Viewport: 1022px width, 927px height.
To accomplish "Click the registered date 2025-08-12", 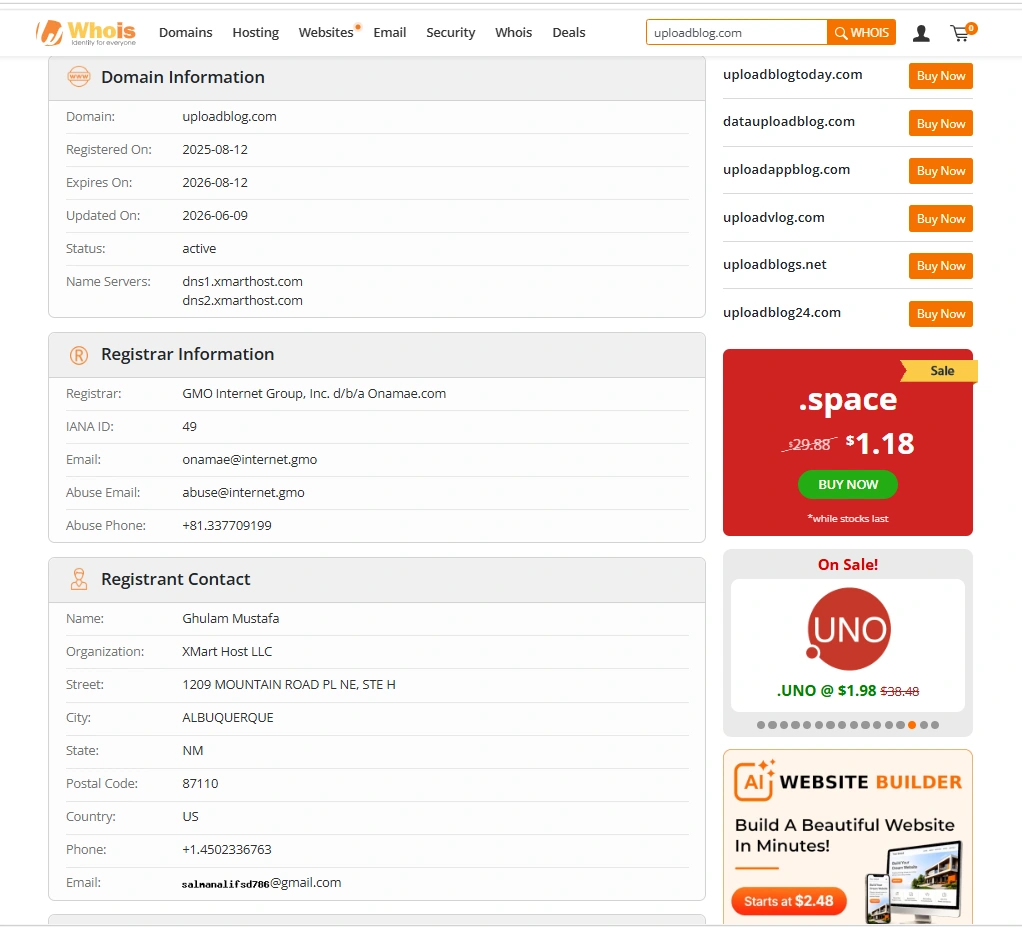I will [x=215, y=149].
